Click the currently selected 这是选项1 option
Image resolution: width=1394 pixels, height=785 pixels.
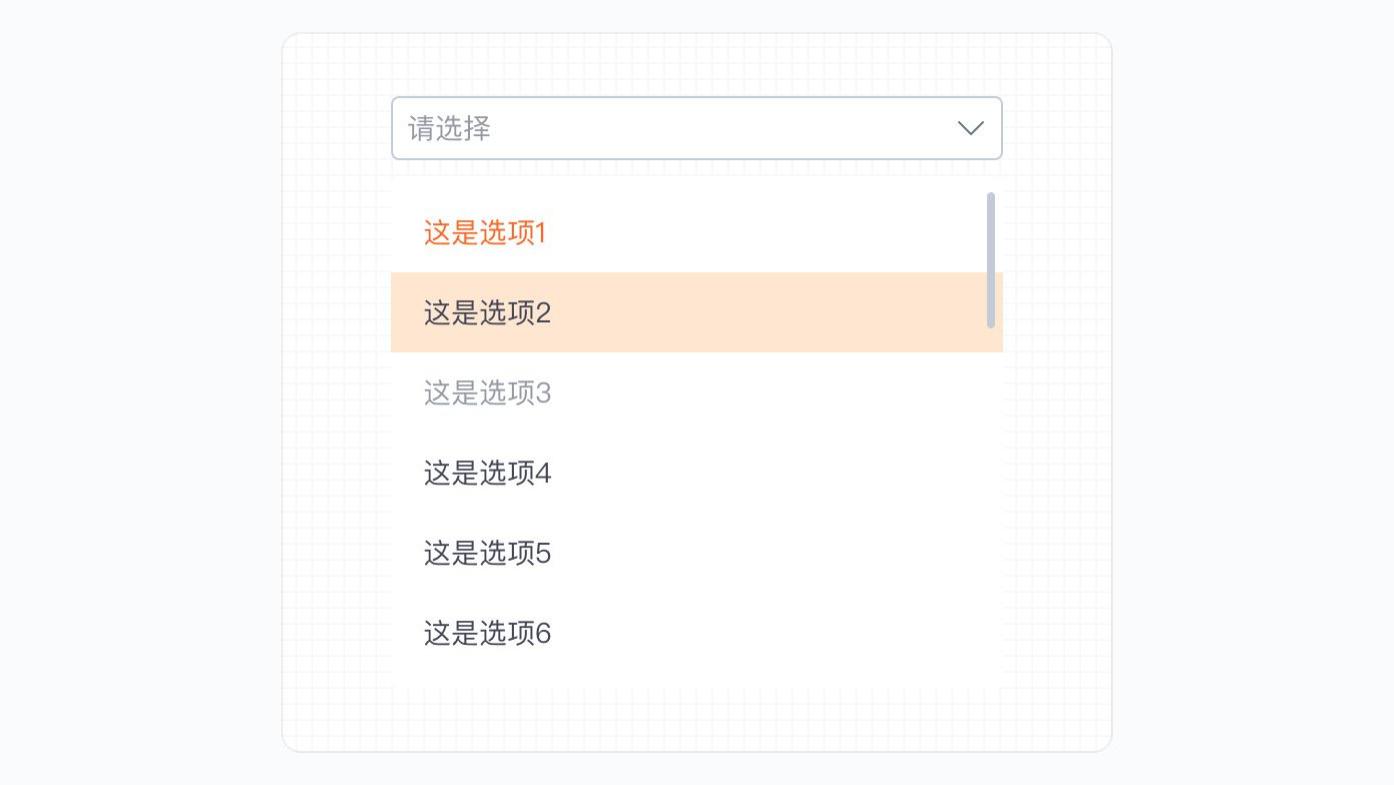pos(484,232)
